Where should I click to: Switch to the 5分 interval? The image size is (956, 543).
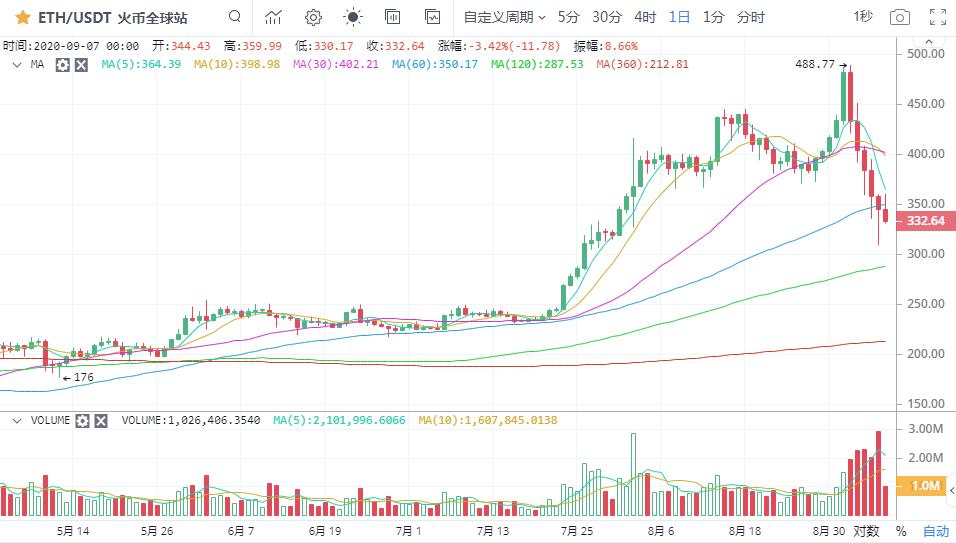(x=568, y=17)
